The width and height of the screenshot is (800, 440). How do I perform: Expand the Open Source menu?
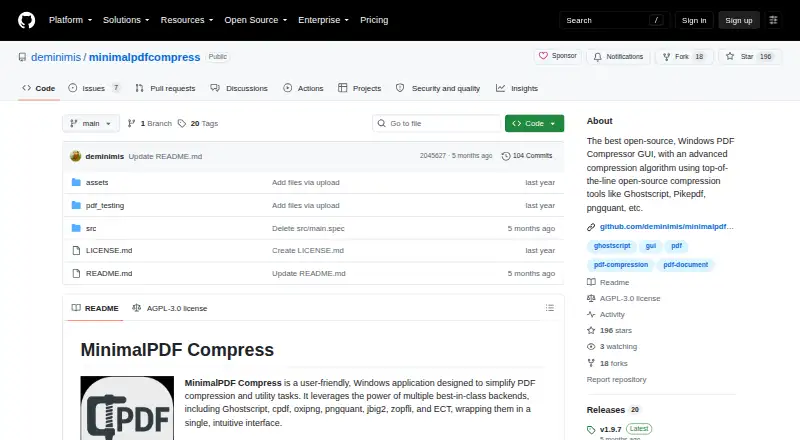pos(256,20)
